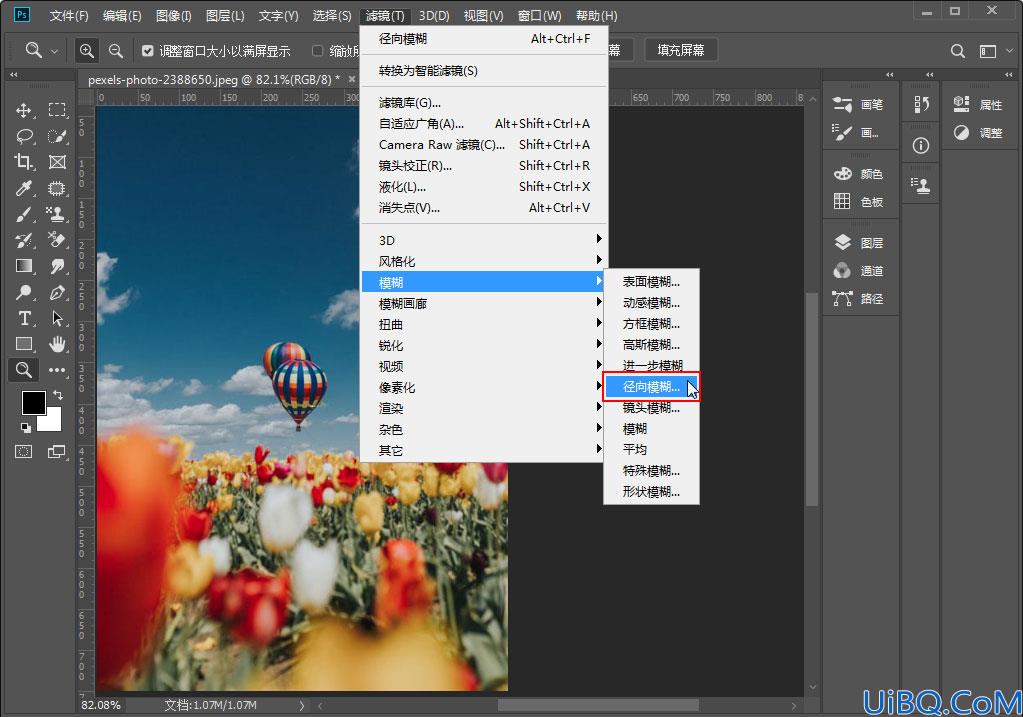
Task: Expand the 锐化 filter submenu
Action: [483, 345]
